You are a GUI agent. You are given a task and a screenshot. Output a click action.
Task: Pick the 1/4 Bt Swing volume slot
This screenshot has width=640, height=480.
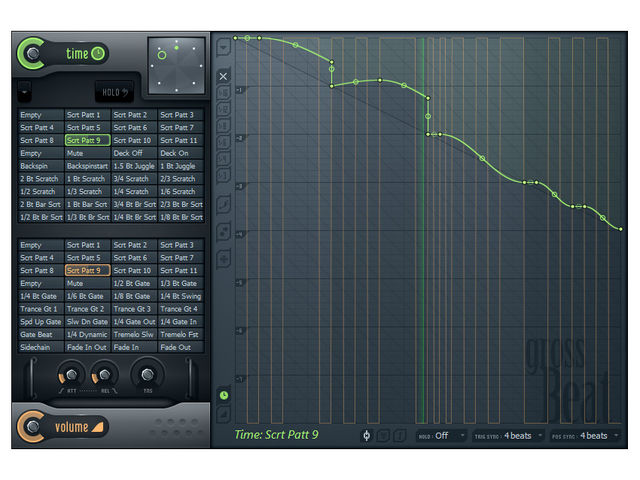pyautogui.click(x=180, y=296)
